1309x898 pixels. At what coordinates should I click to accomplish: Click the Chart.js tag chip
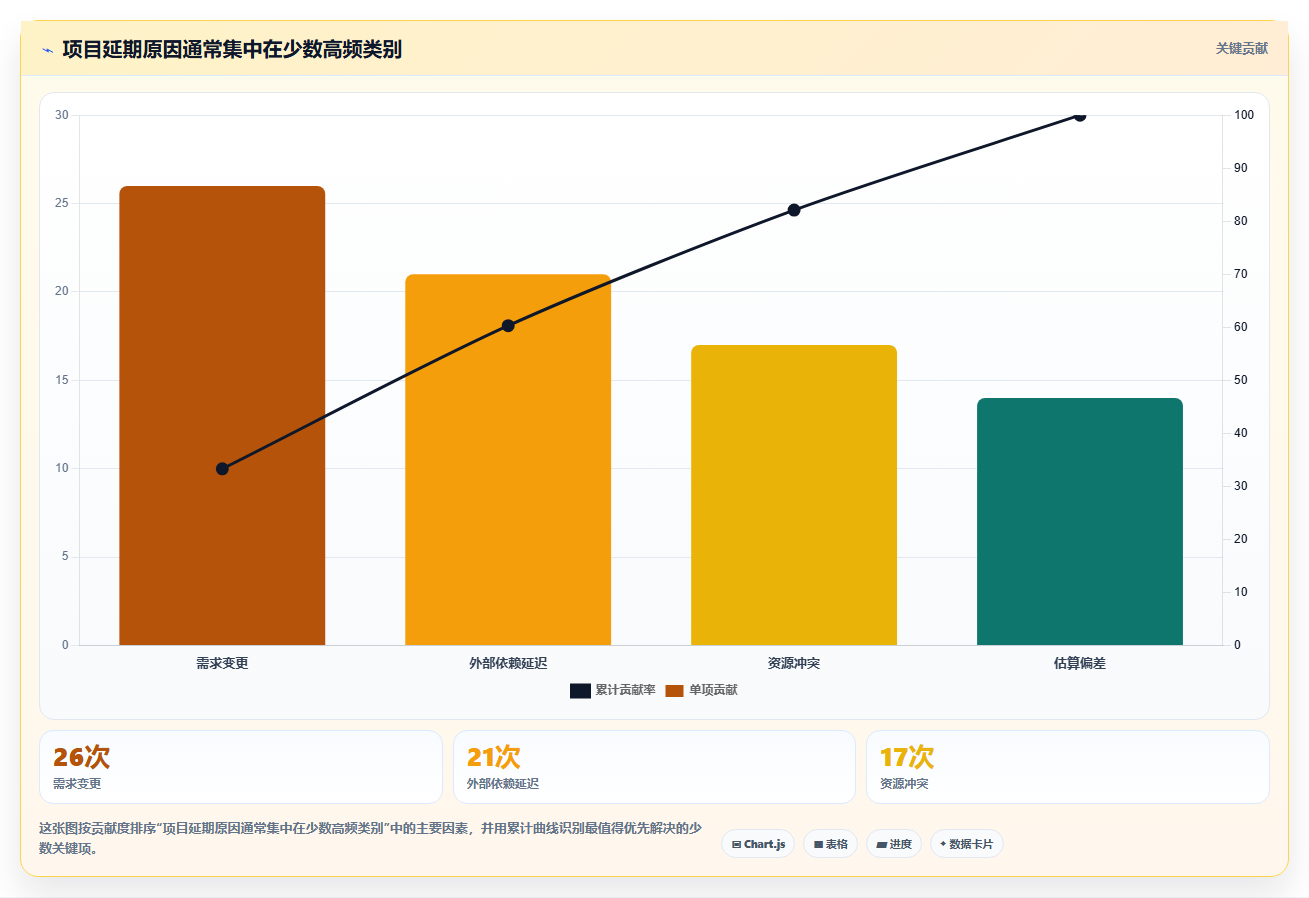(758, 844)
